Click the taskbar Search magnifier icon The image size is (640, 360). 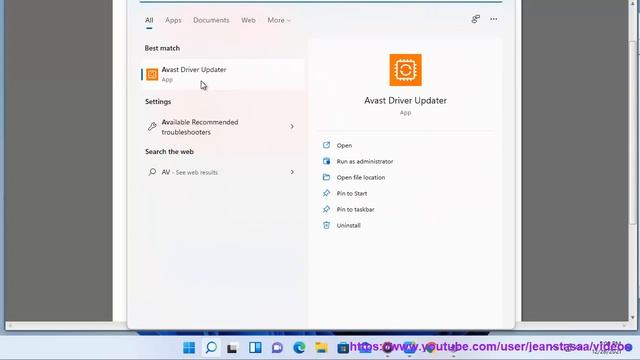pos(211,348)
